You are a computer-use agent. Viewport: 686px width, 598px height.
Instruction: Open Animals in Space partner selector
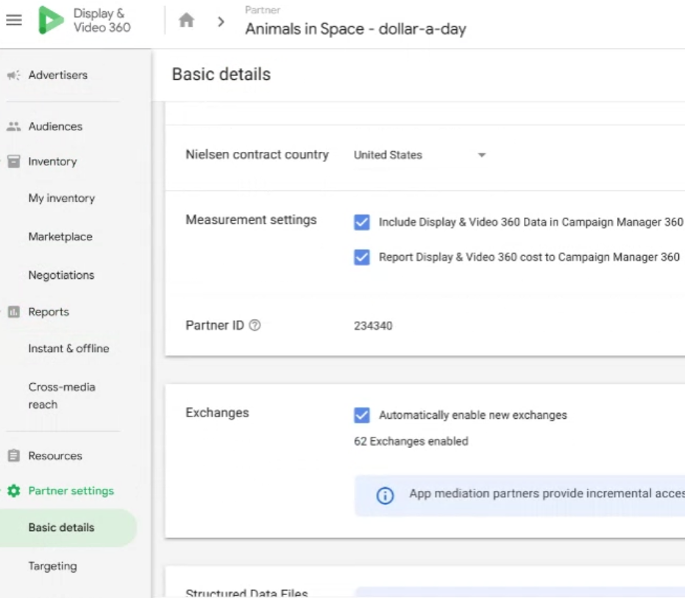355,29
